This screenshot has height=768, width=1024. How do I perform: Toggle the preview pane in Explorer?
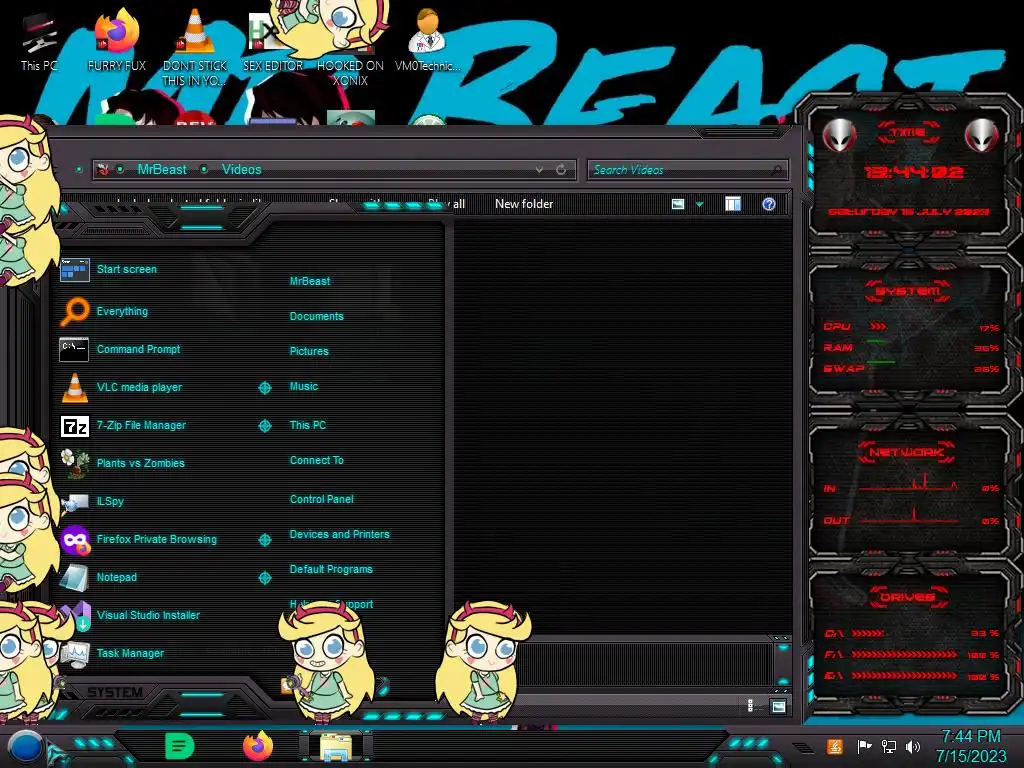[733, 204]
